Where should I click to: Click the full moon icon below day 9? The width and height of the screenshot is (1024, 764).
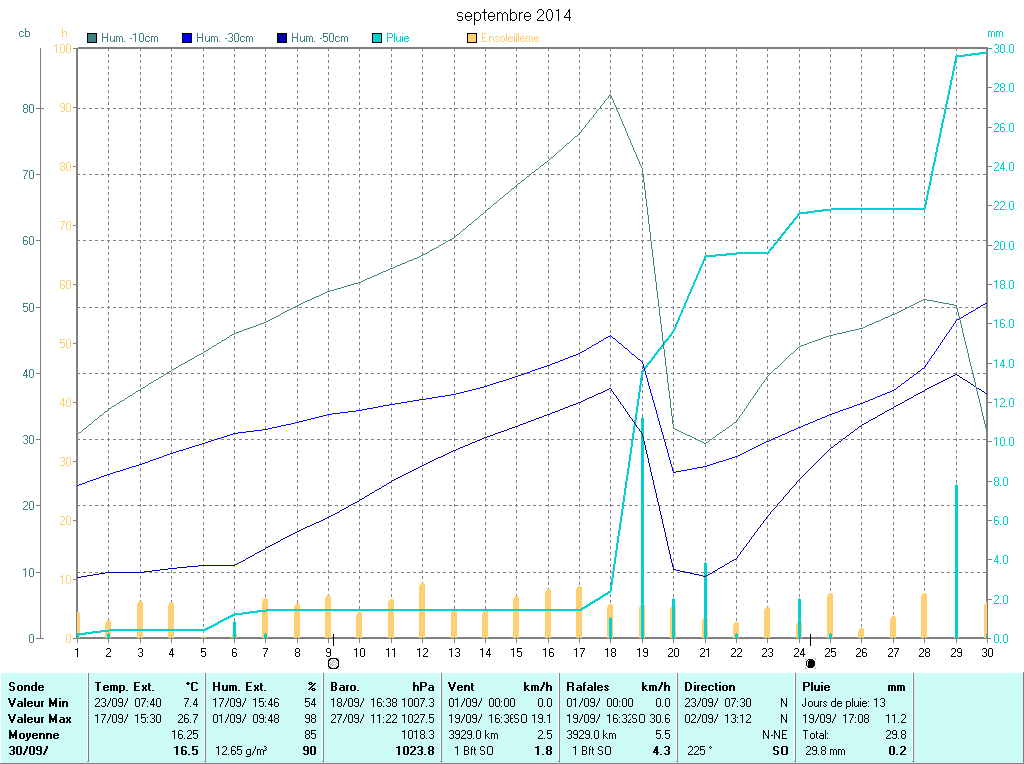coord(333,663)
